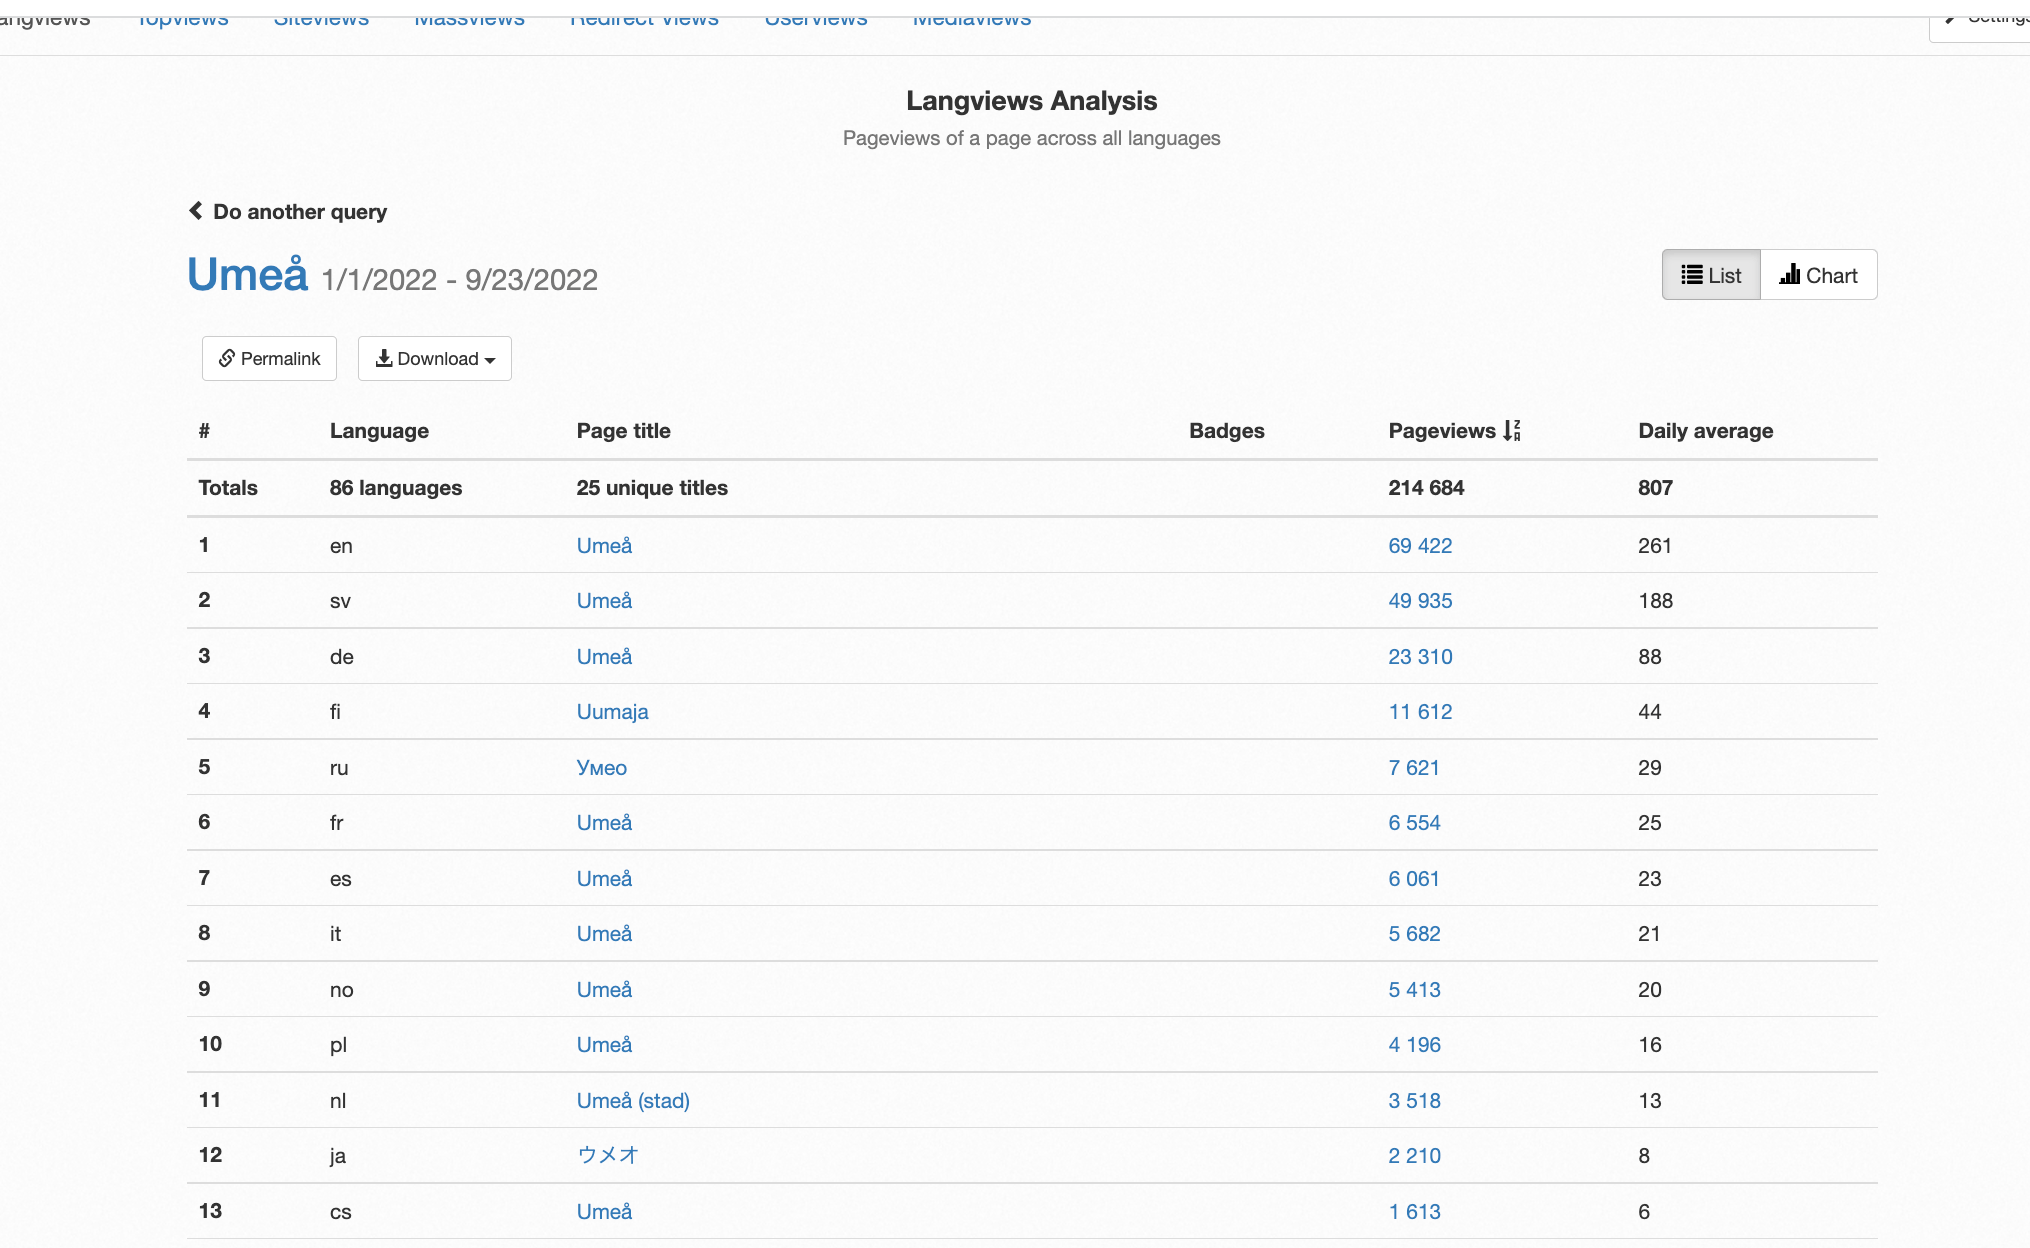This screenshot has height=1248, width=2030.
Task: Open the Swedish pageviews 49 935 link
Action: (1419, 601)
